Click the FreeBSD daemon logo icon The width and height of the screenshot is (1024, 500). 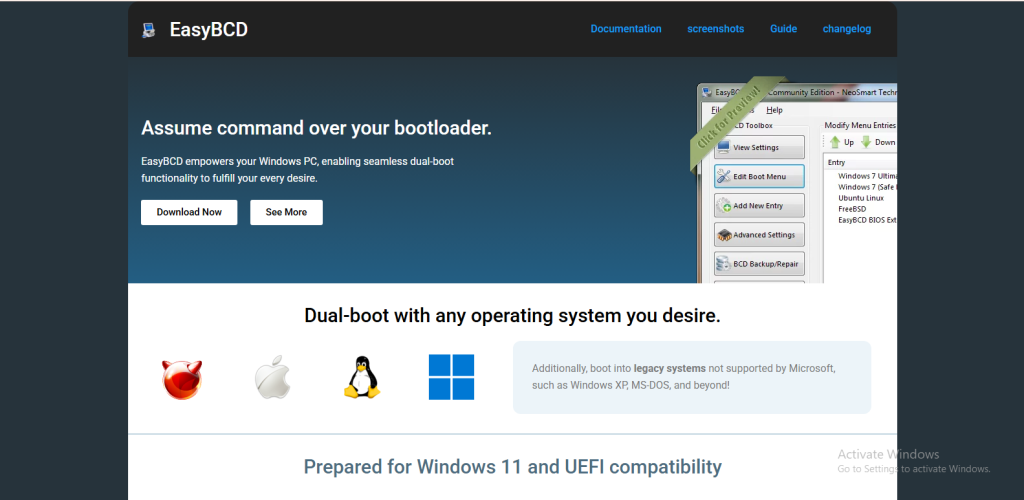coord(182,379)
